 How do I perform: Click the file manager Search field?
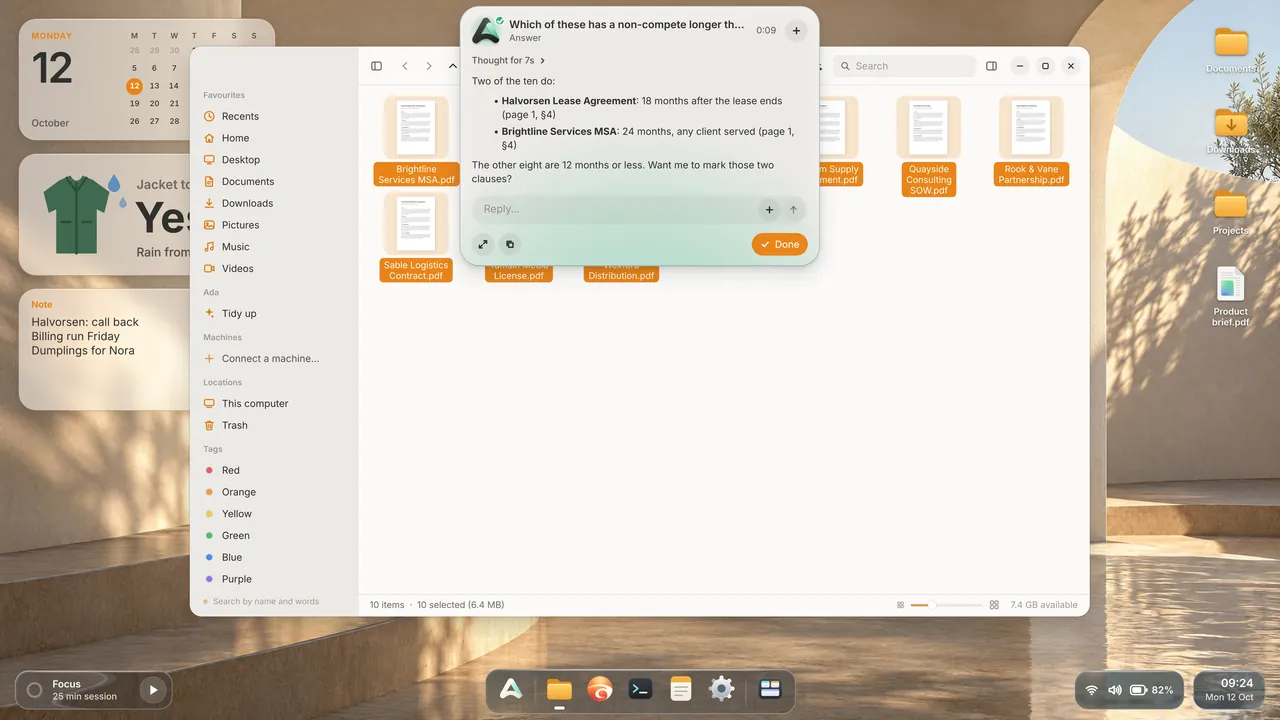(x=904, y=66)
